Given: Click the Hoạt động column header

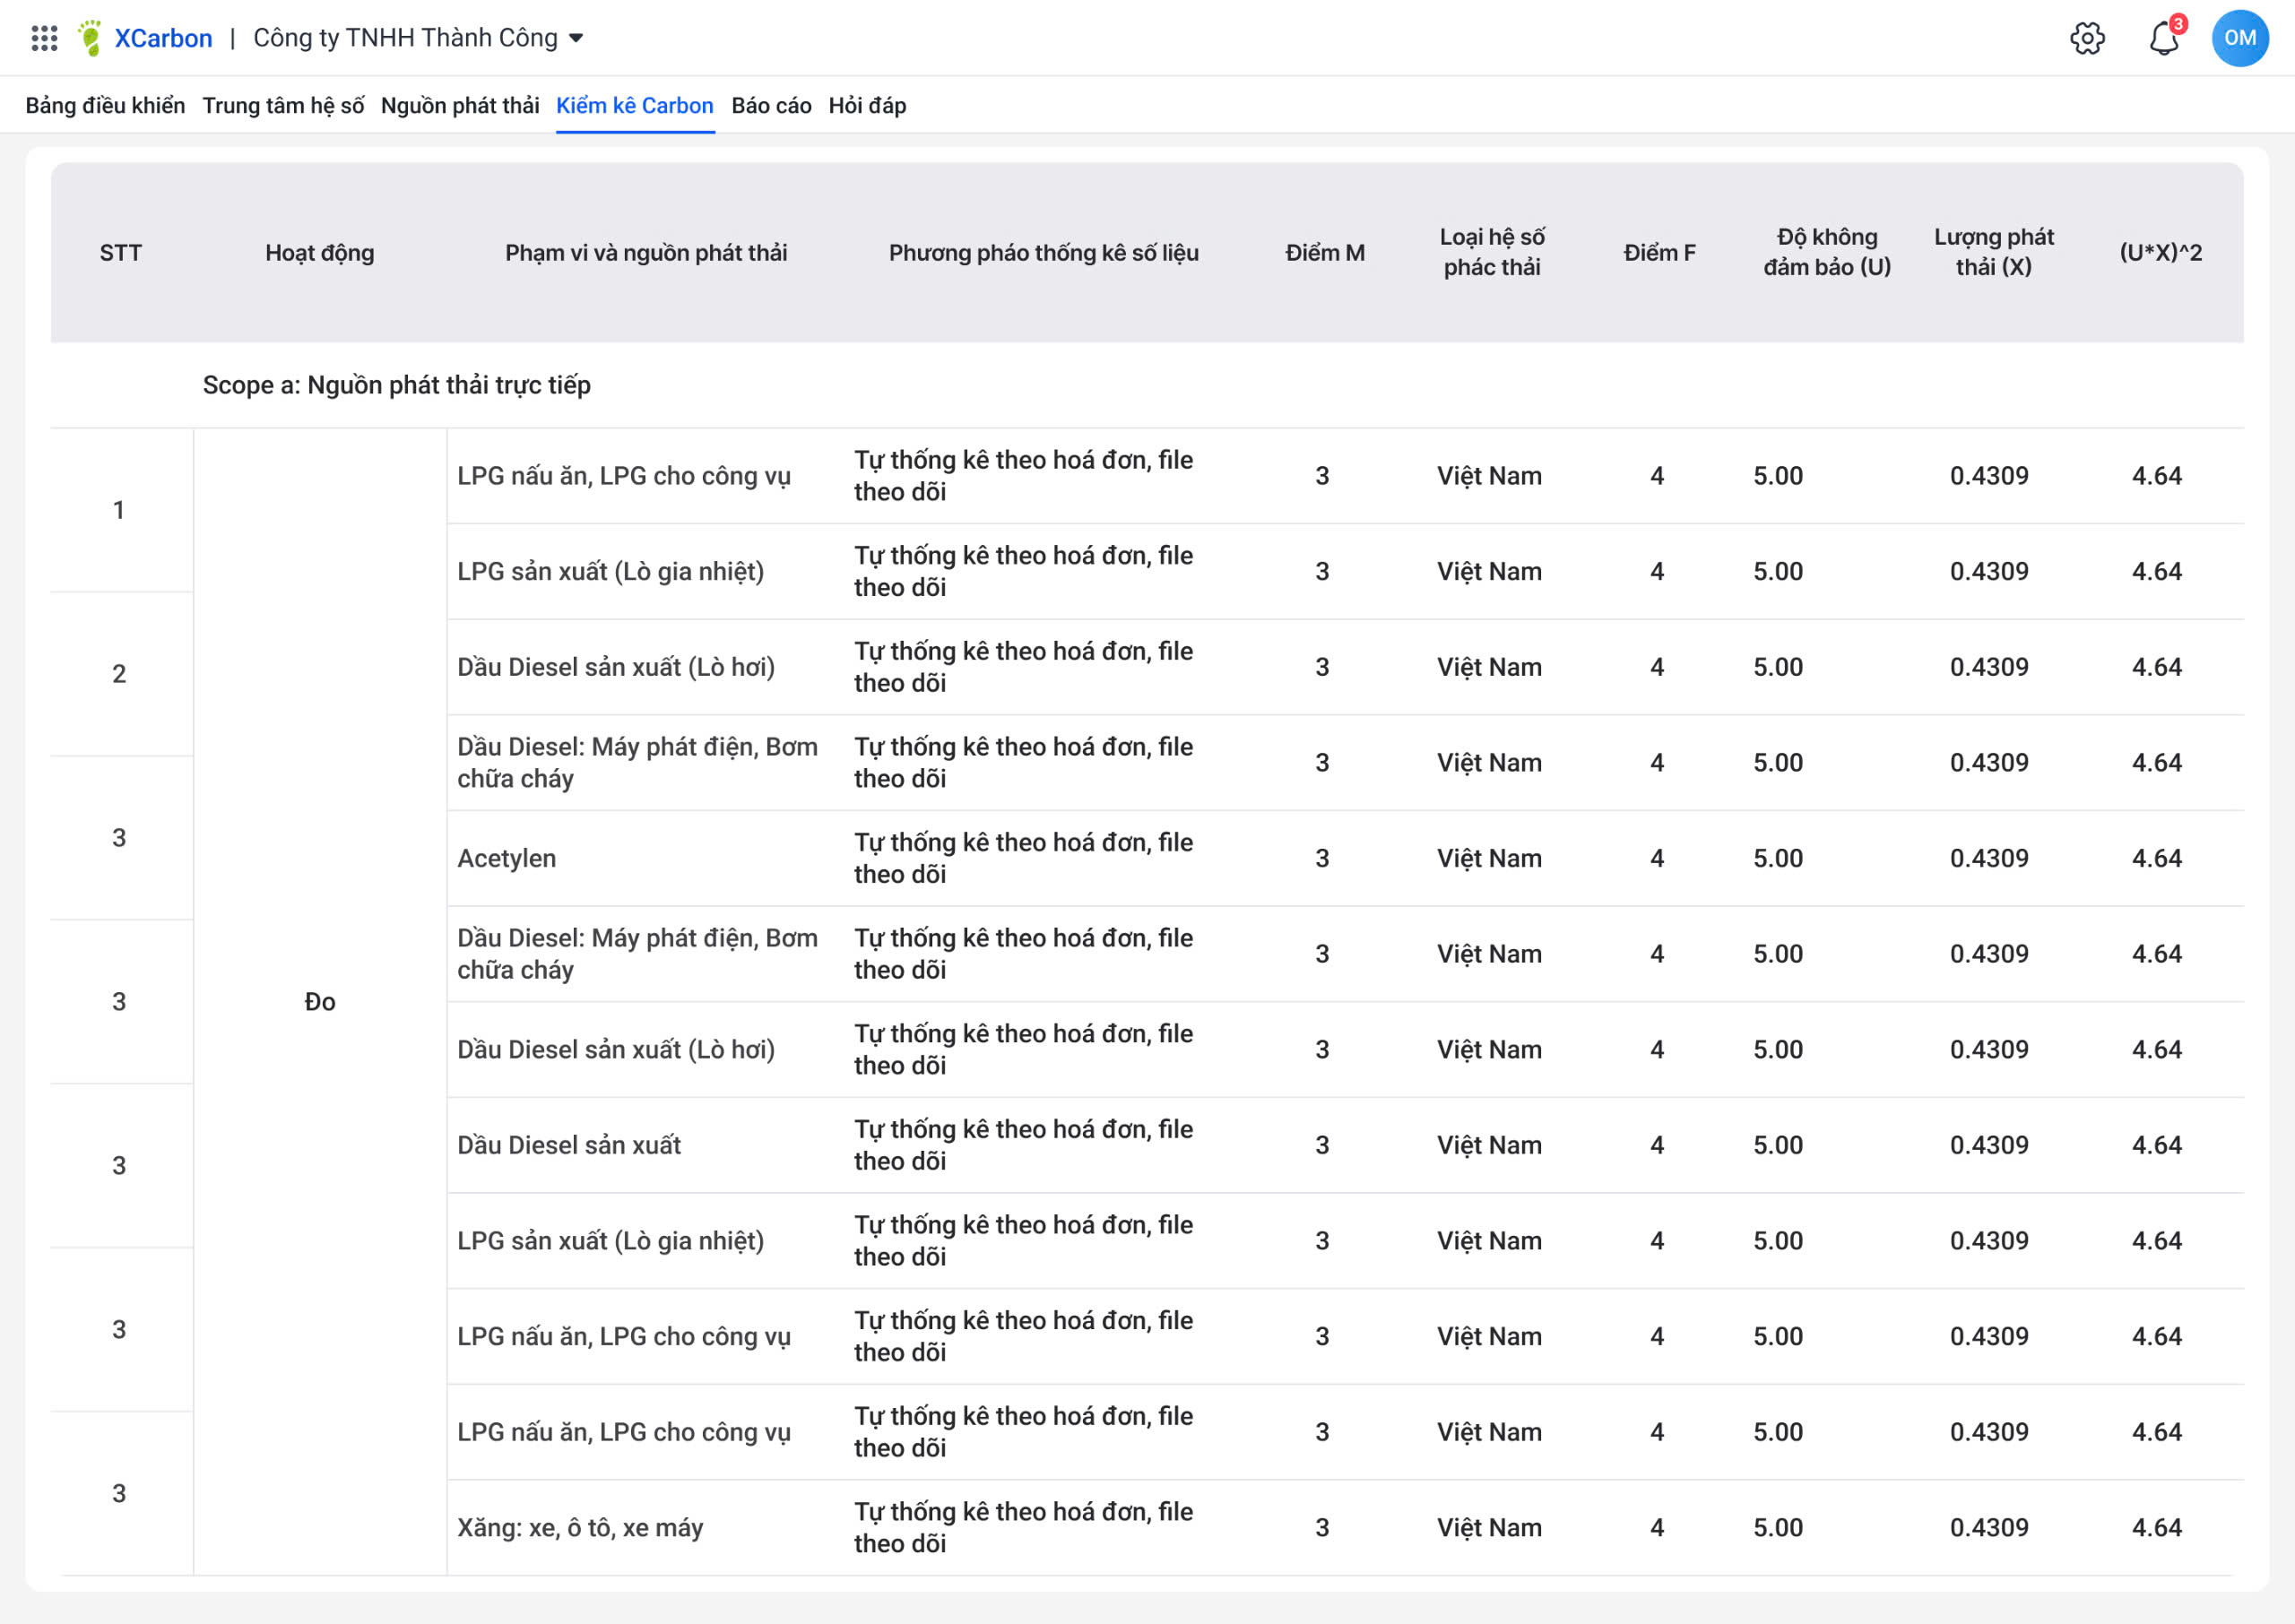Looking at the screenshot, I should tap(319, 253).
